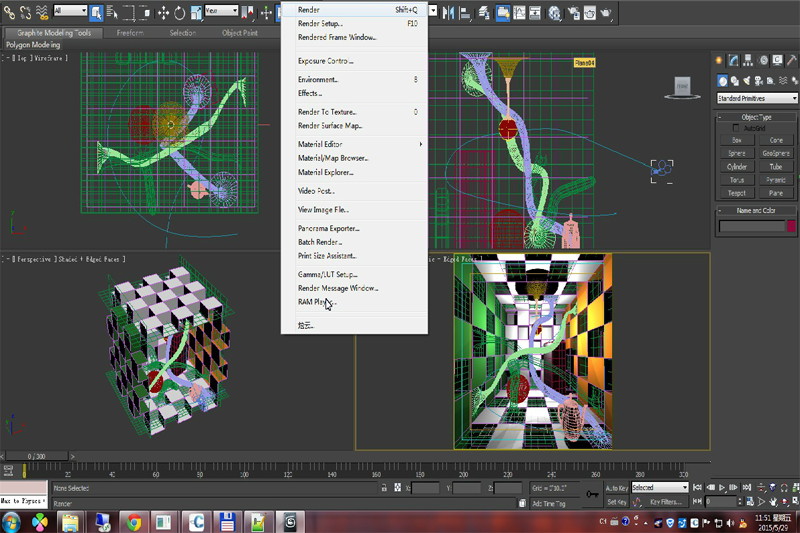This screenshot has height=533, width=800.
Task: Select the Shapes category icon
Action: click(x=735, y=81)
